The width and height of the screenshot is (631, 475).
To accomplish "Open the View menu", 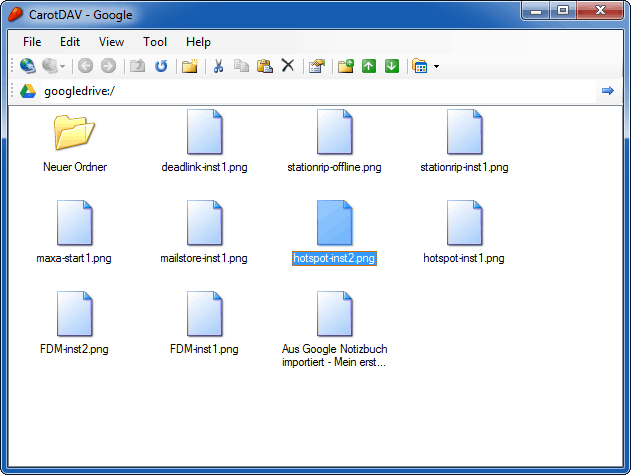I will tap(111, 42).
